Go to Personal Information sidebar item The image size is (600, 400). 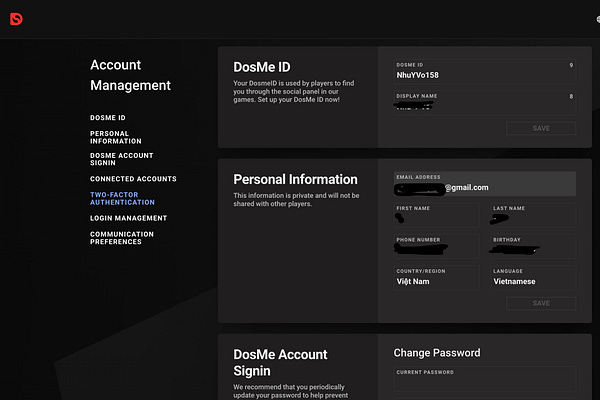pyautogui.click(x=116, y=137)
